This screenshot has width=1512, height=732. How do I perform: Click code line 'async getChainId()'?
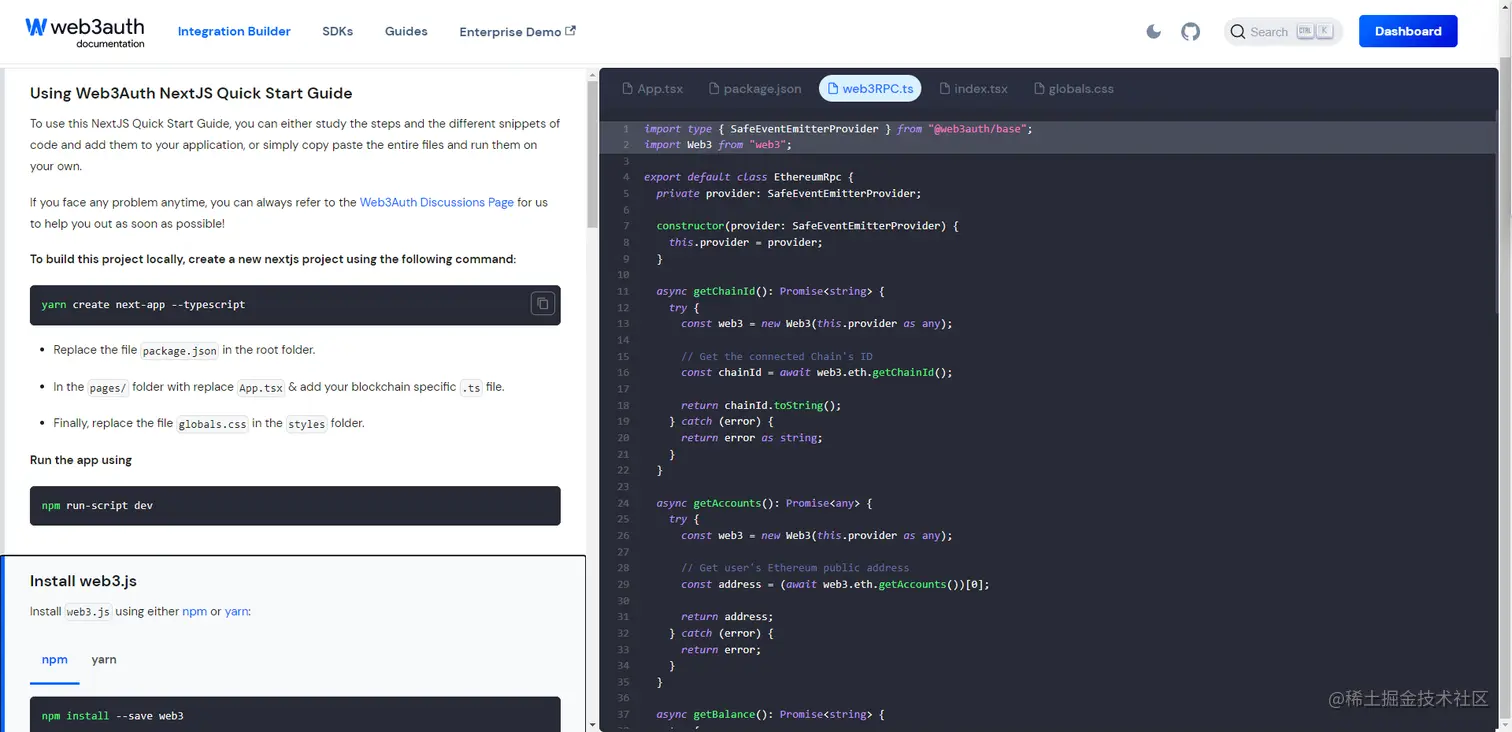coord(770,291)
